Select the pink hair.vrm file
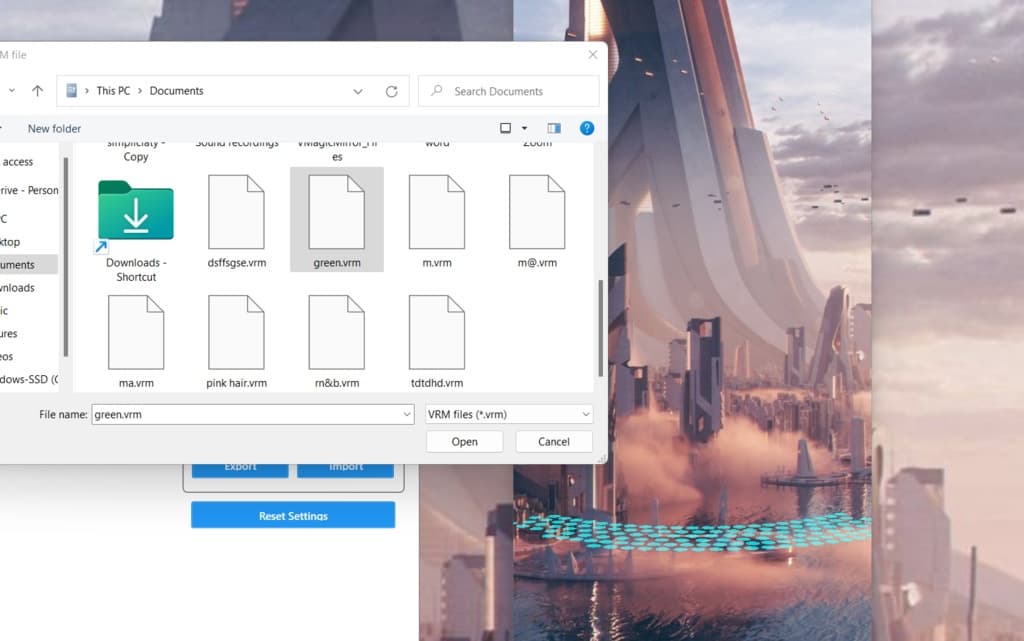The height and width of the screenshot is (641, 1024). pyautogui.click(x=236, y=333)
